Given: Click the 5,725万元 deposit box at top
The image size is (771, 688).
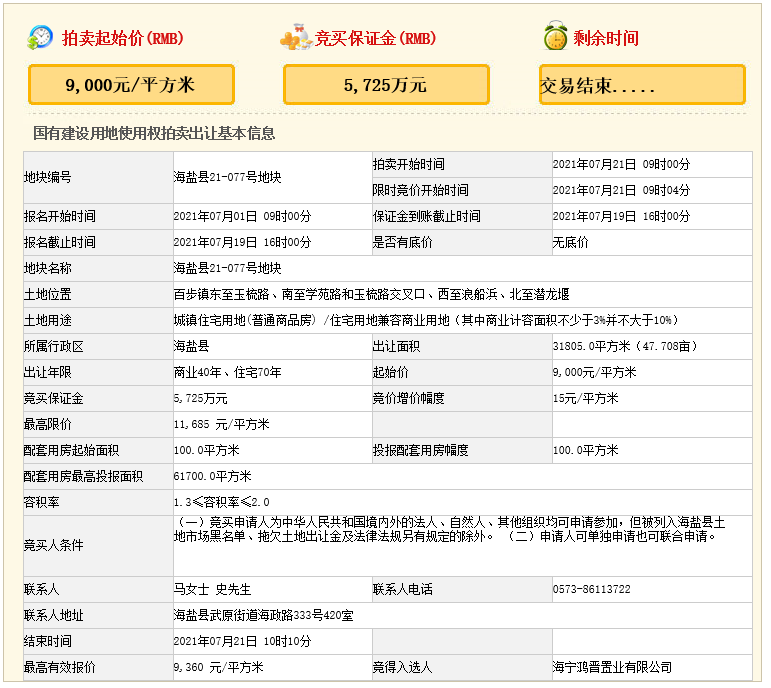Looking at the screenshot, I should (x=386, y=85).
